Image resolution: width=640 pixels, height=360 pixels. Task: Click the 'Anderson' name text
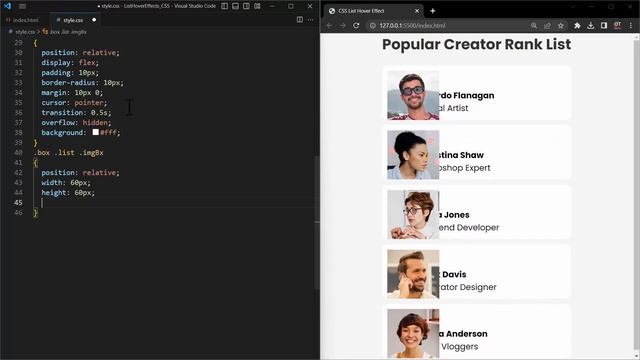coord(467,334)
